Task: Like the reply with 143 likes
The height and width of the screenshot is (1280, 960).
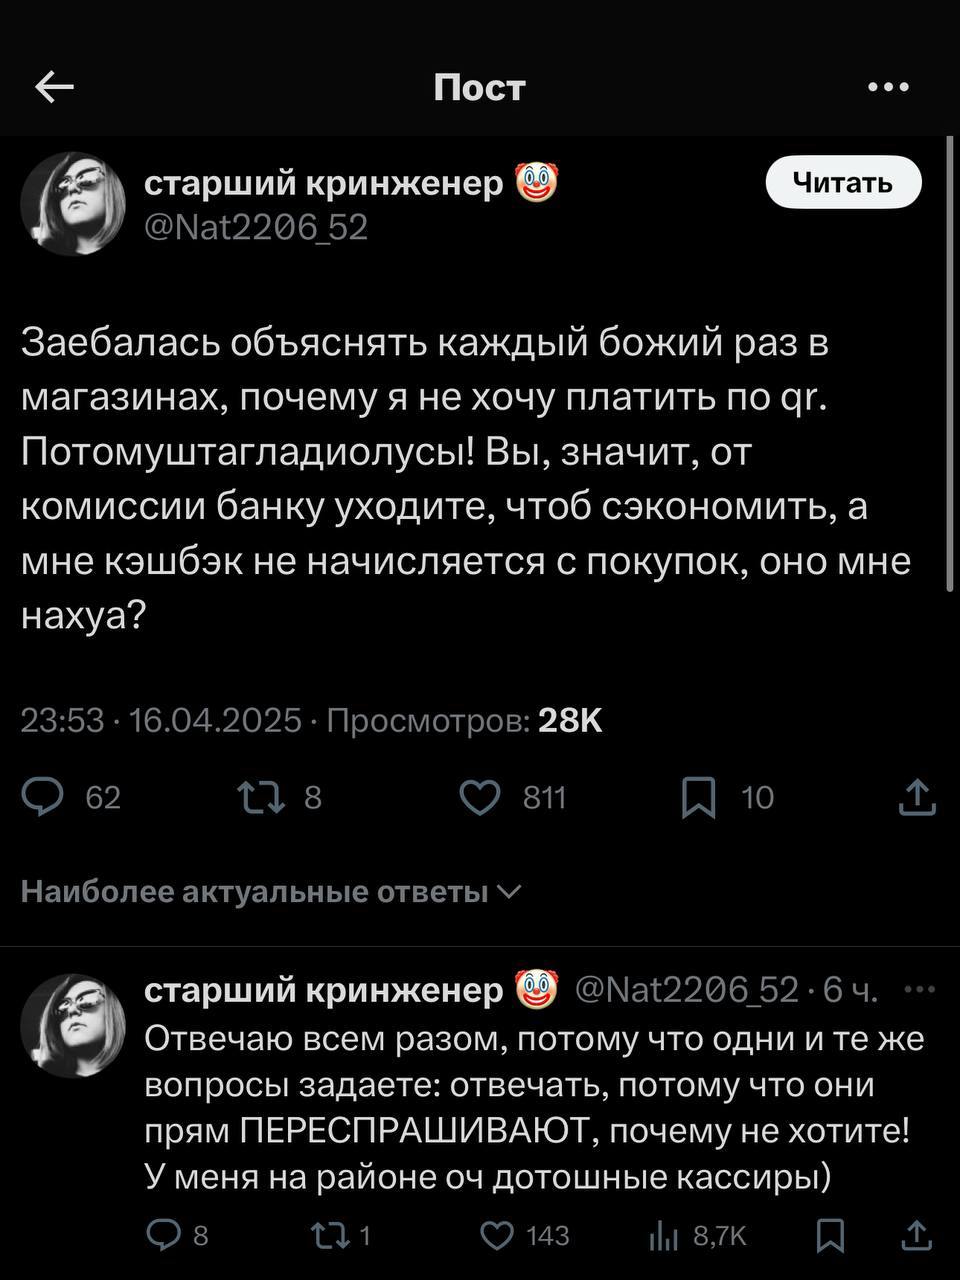Action: pyautogui.click(x=497, y=1237)
